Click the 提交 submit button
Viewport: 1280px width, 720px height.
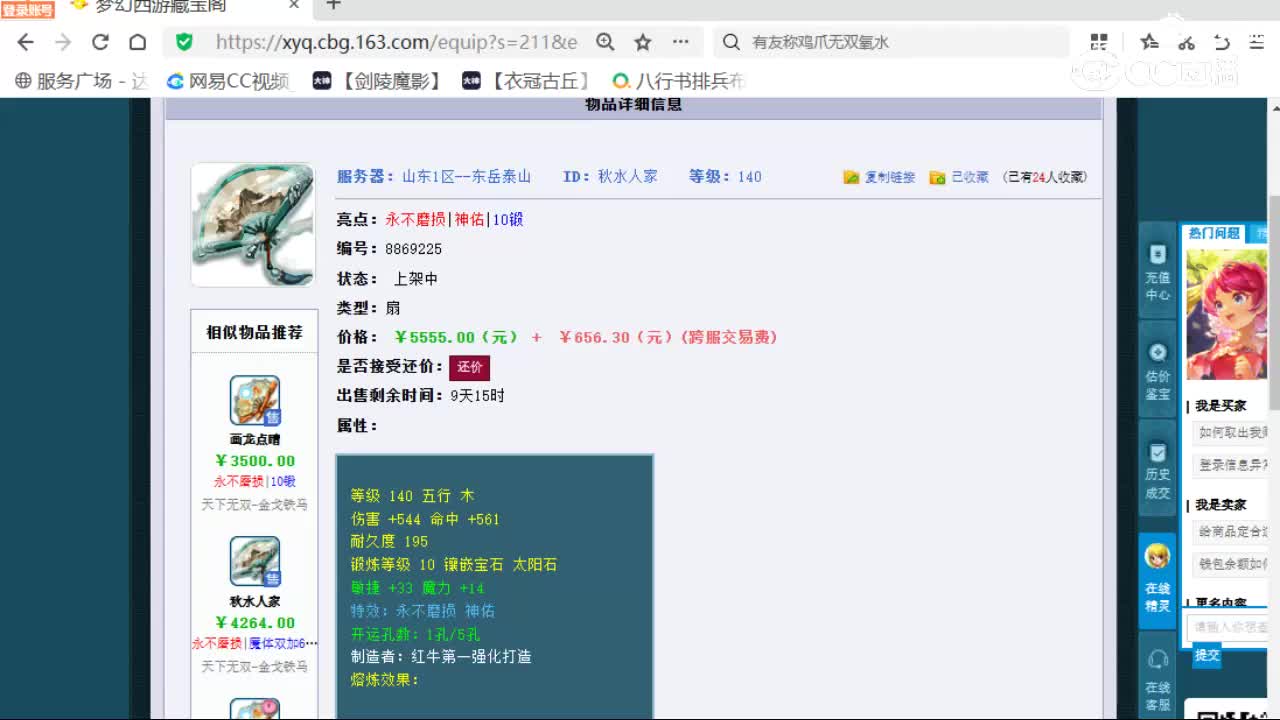1207,655
